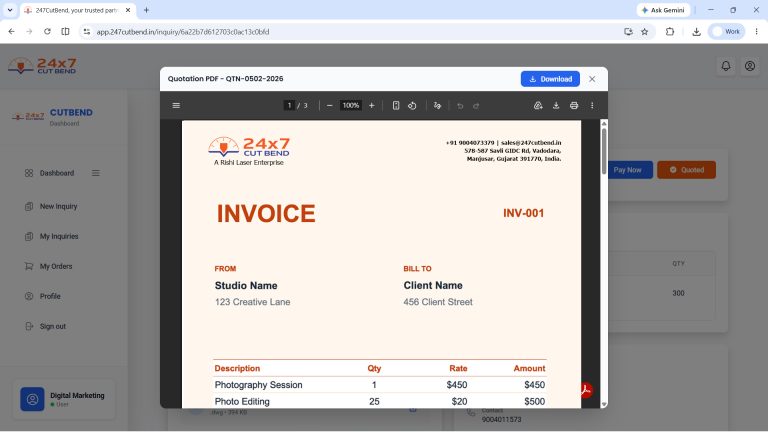The image size is (768, 432).
Task: Open the browser extensions icon
Action: pos(670,31)
